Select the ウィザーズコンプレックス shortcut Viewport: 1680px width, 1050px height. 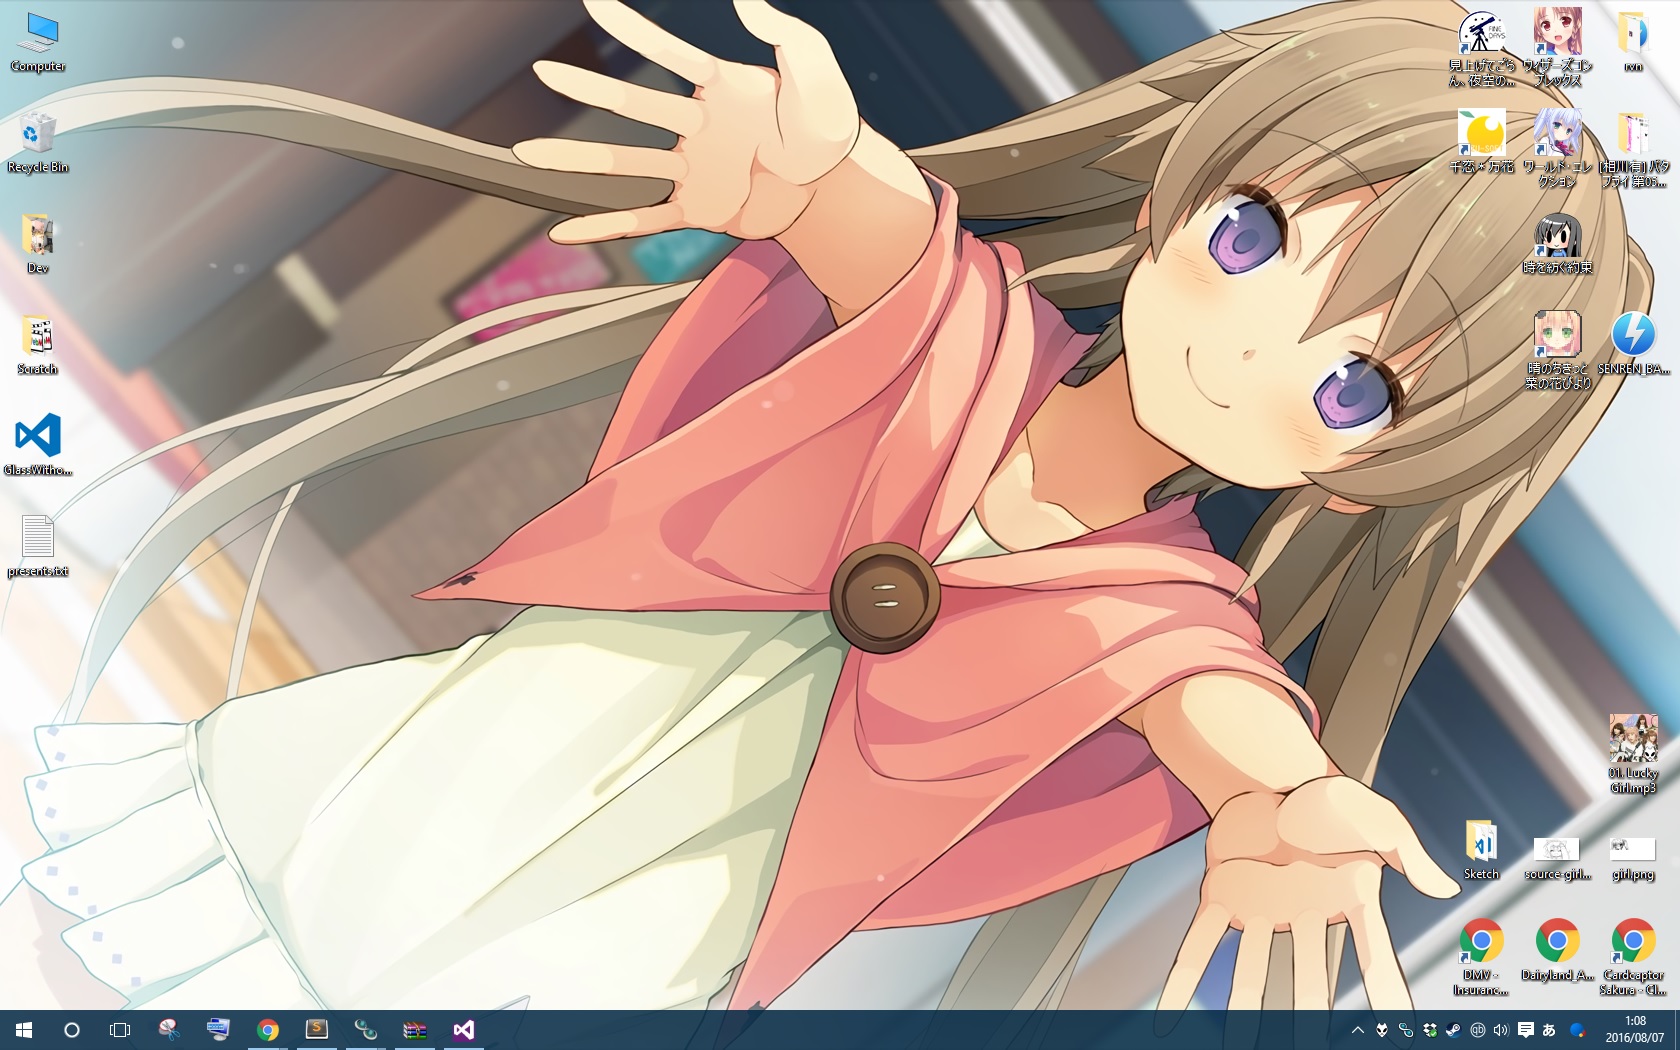click(x=1557, y=49)
